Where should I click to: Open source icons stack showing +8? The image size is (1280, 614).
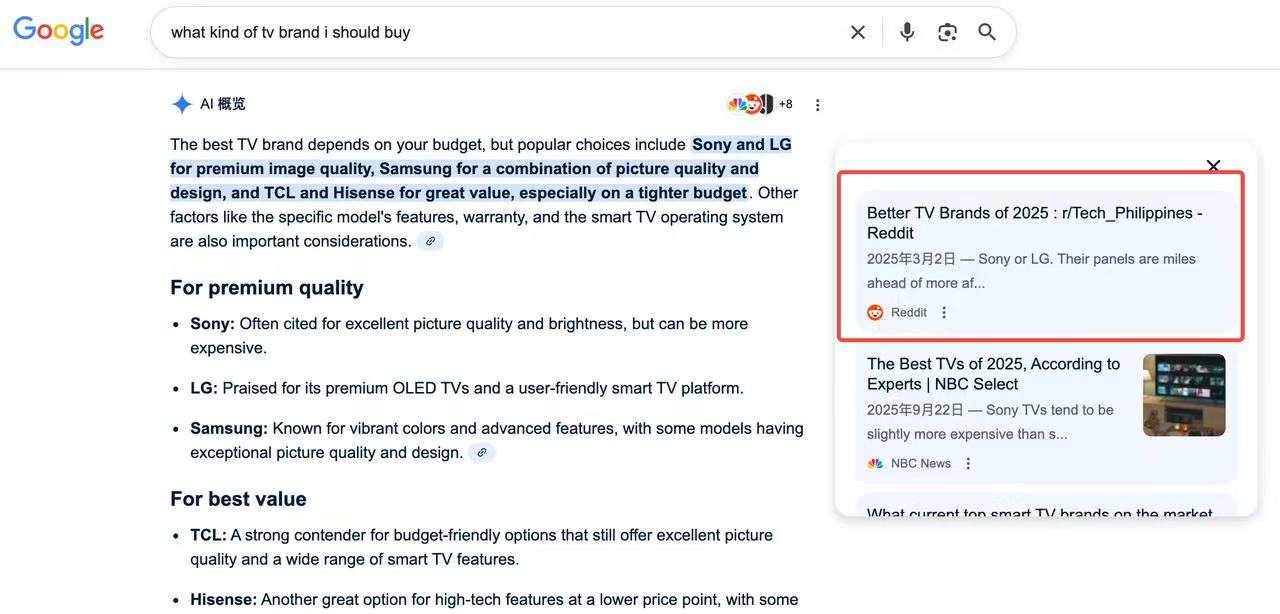coord(759,104)
